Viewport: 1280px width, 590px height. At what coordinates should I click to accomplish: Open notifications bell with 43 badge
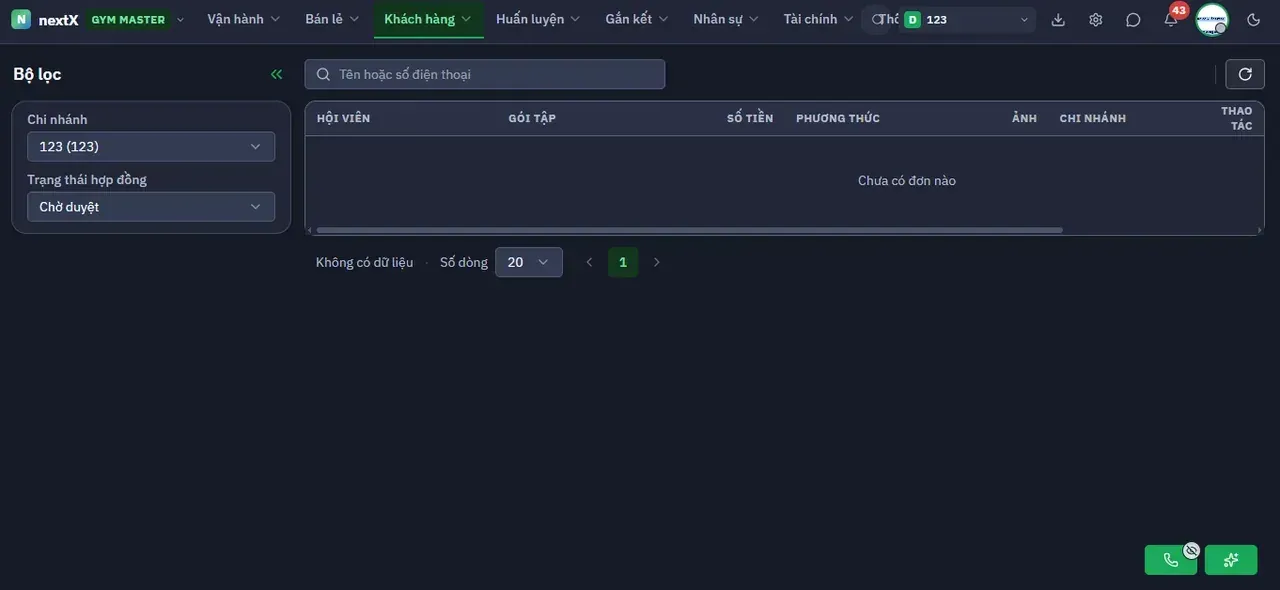click(1171, 19)
